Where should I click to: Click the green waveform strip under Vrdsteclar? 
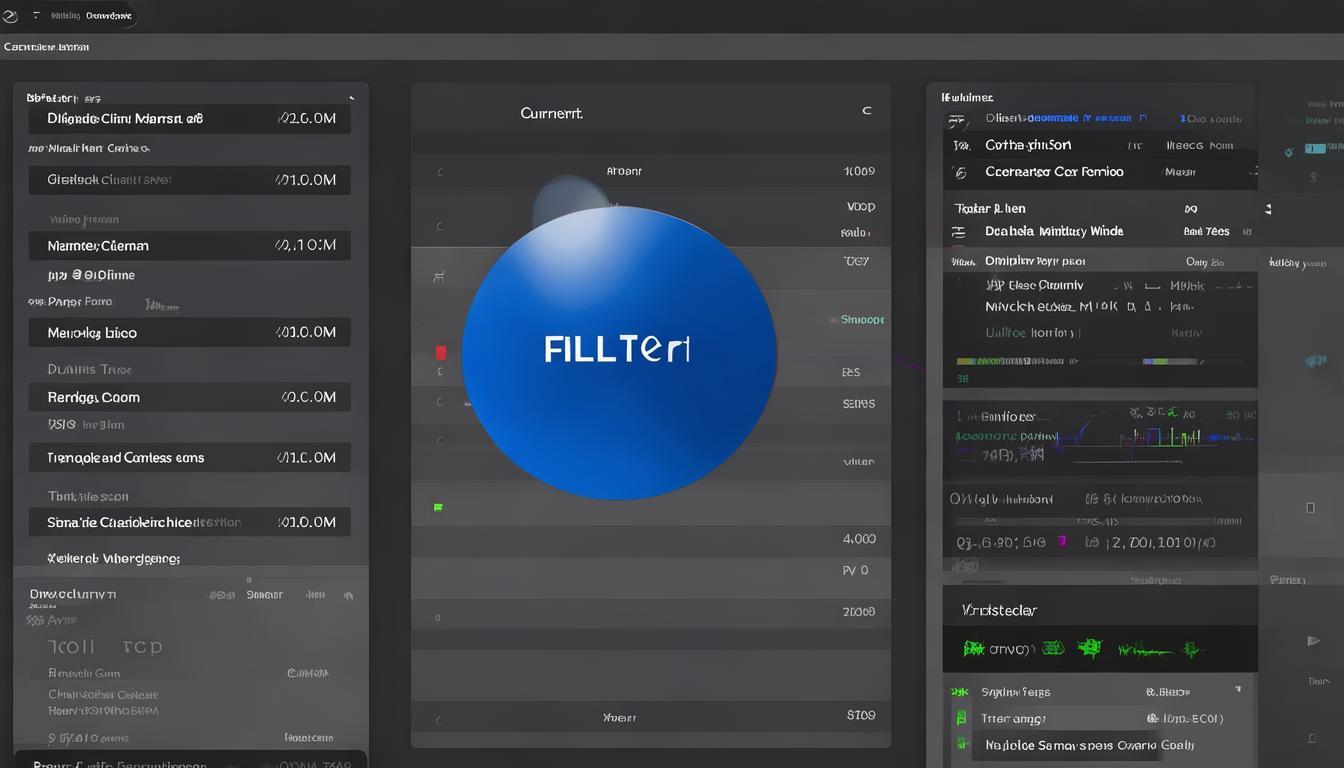click(x=1098, y=649)
